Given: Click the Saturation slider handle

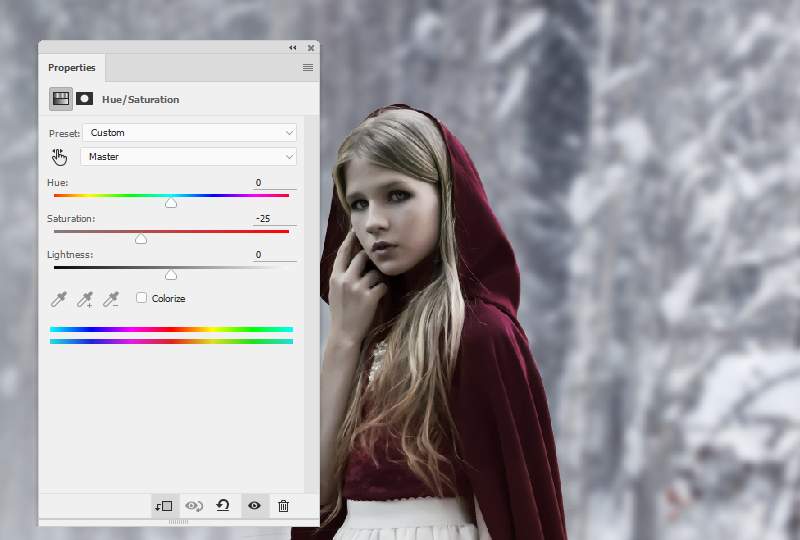Looking at the screenshot, I should 141,239.
